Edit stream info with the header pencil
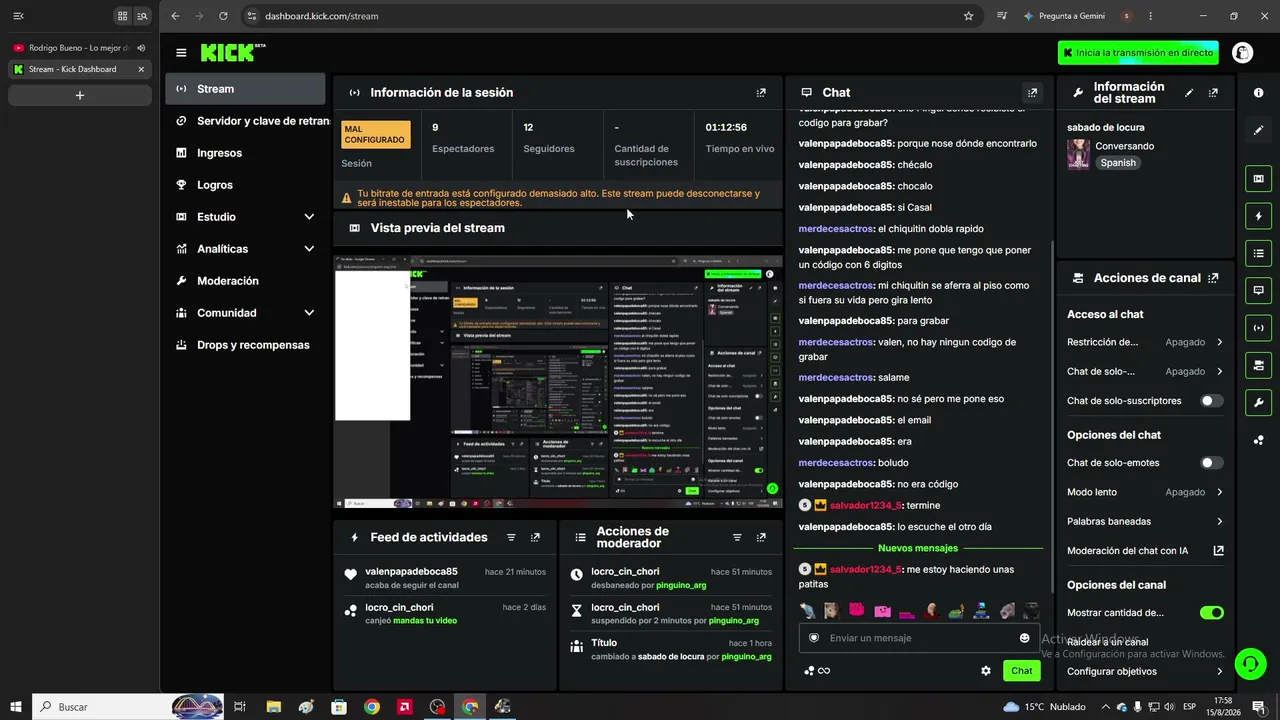 (1189, 92)
